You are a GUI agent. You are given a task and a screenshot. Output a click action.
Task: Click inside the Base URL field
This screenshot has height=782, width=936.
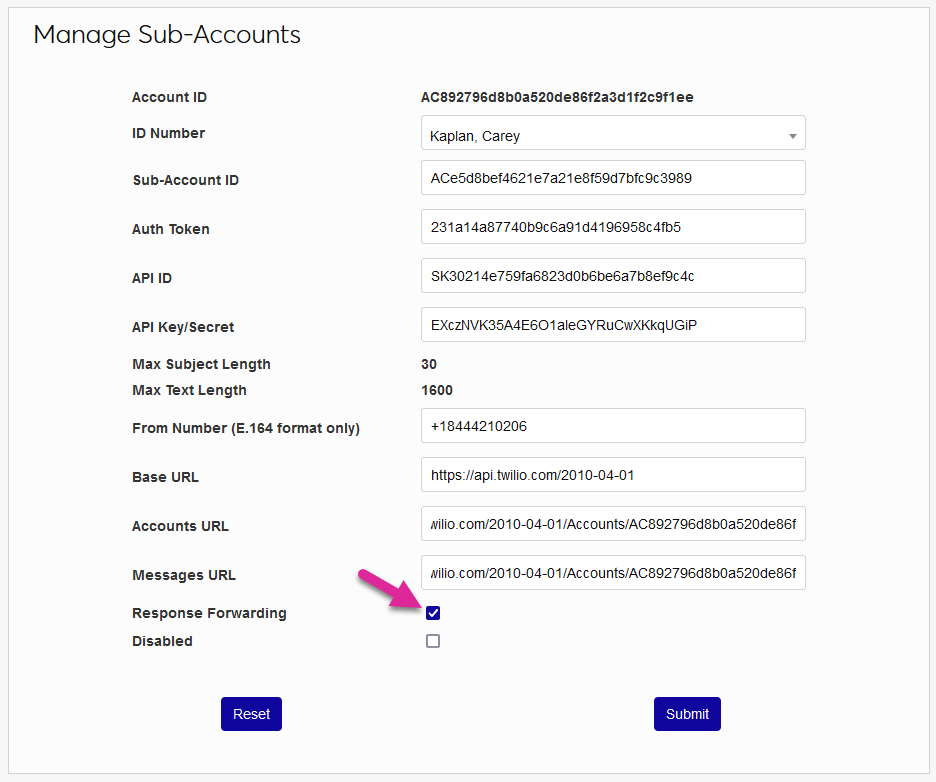pos(612,475)
